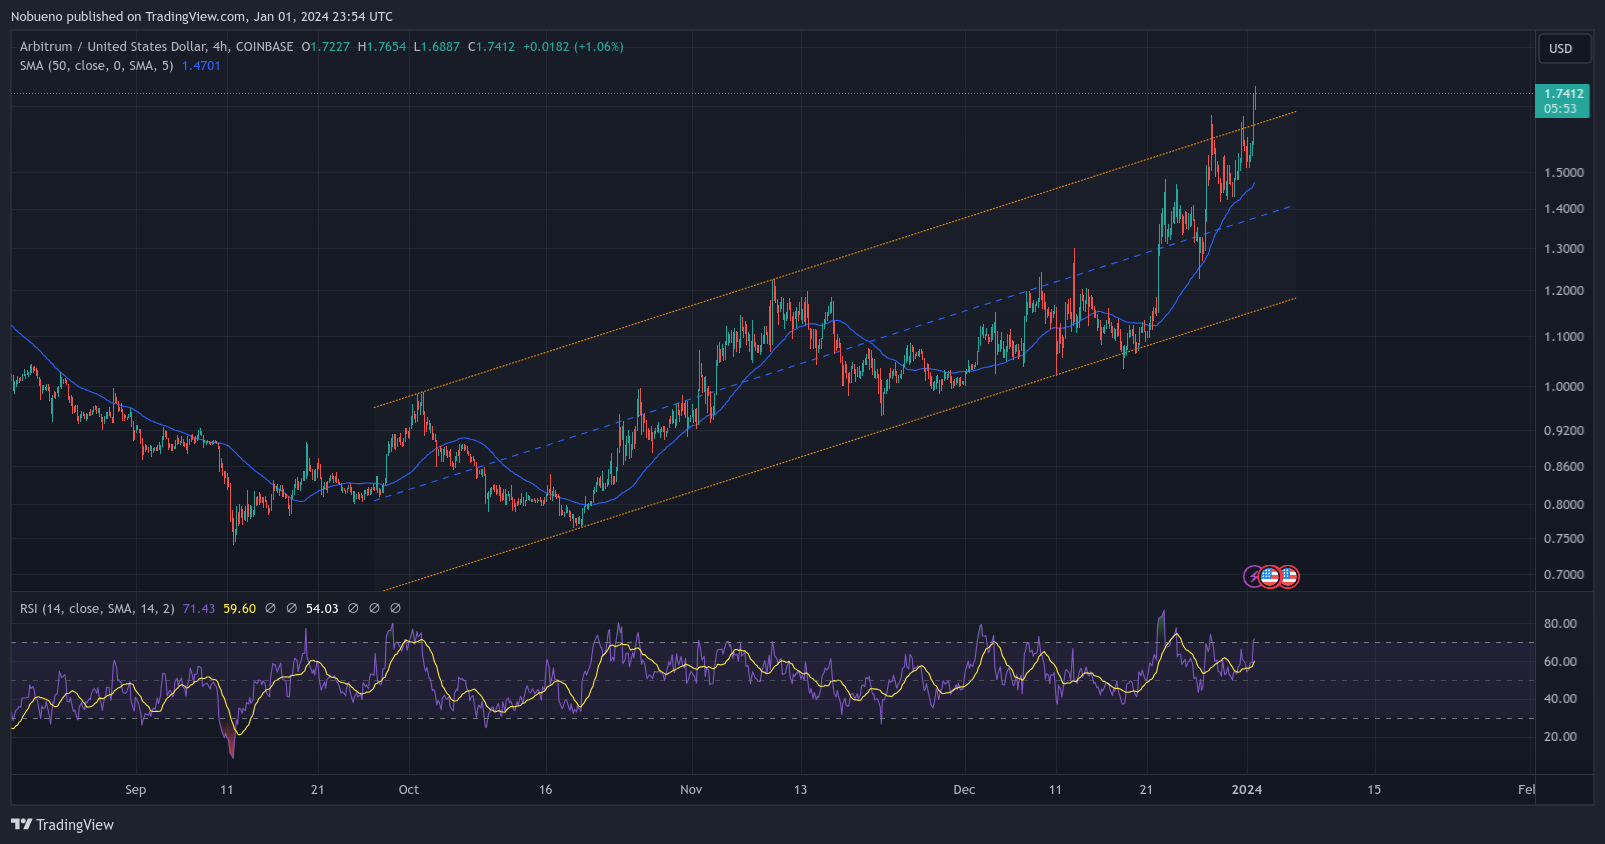Click the high price H1.7654
1605x844 pixels.
[x=382, y=47]
